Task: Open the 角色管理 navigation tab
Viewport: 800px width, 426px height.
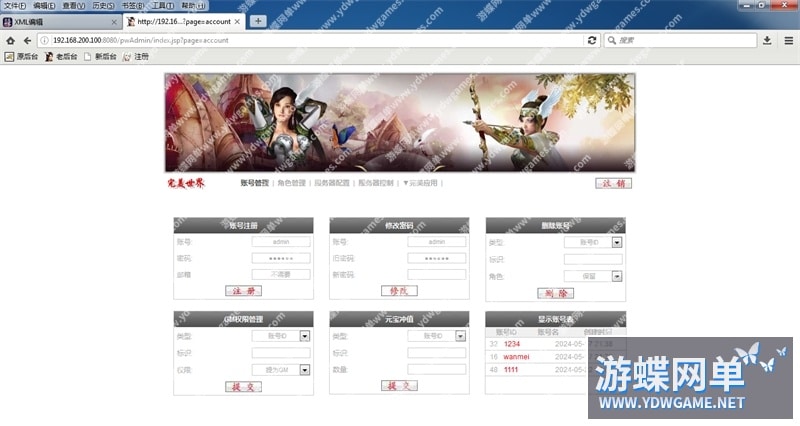Action: 291,183
